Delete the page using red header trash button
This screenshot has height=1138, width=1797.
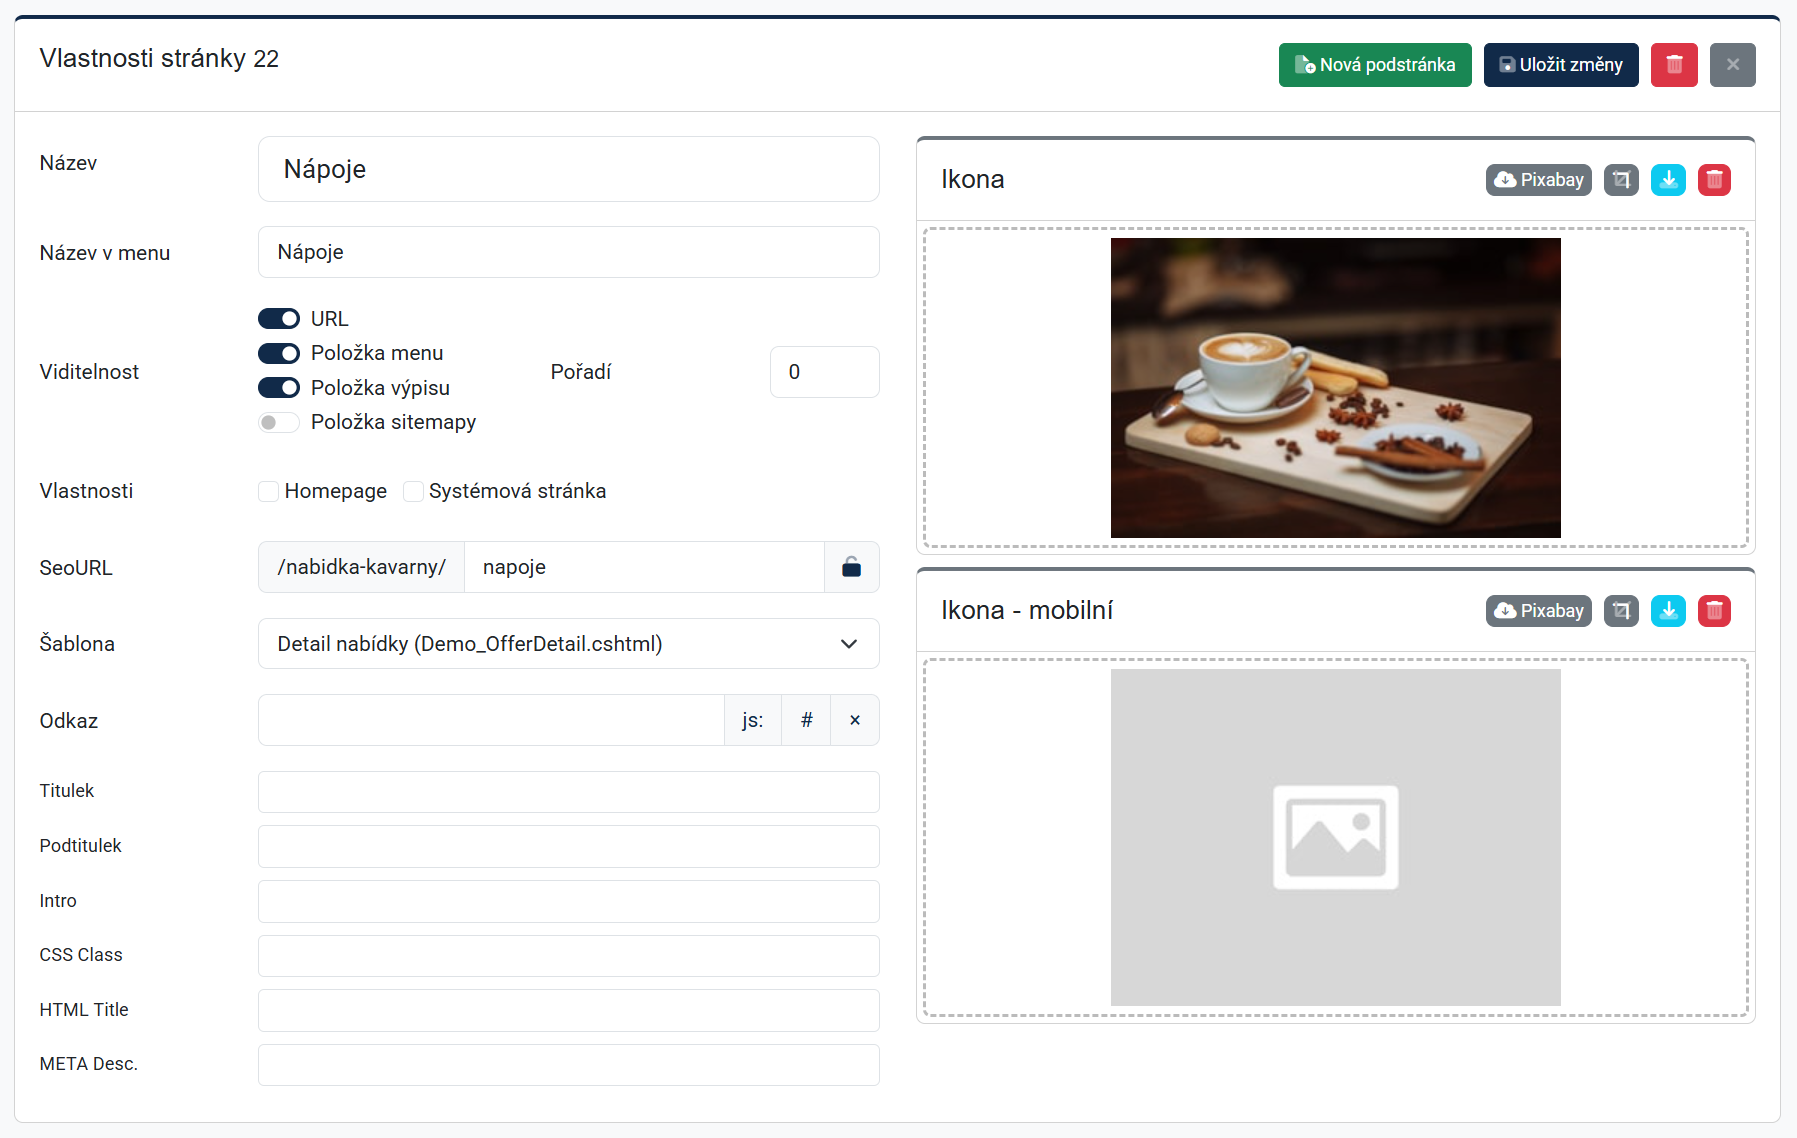click(1674, 65)
